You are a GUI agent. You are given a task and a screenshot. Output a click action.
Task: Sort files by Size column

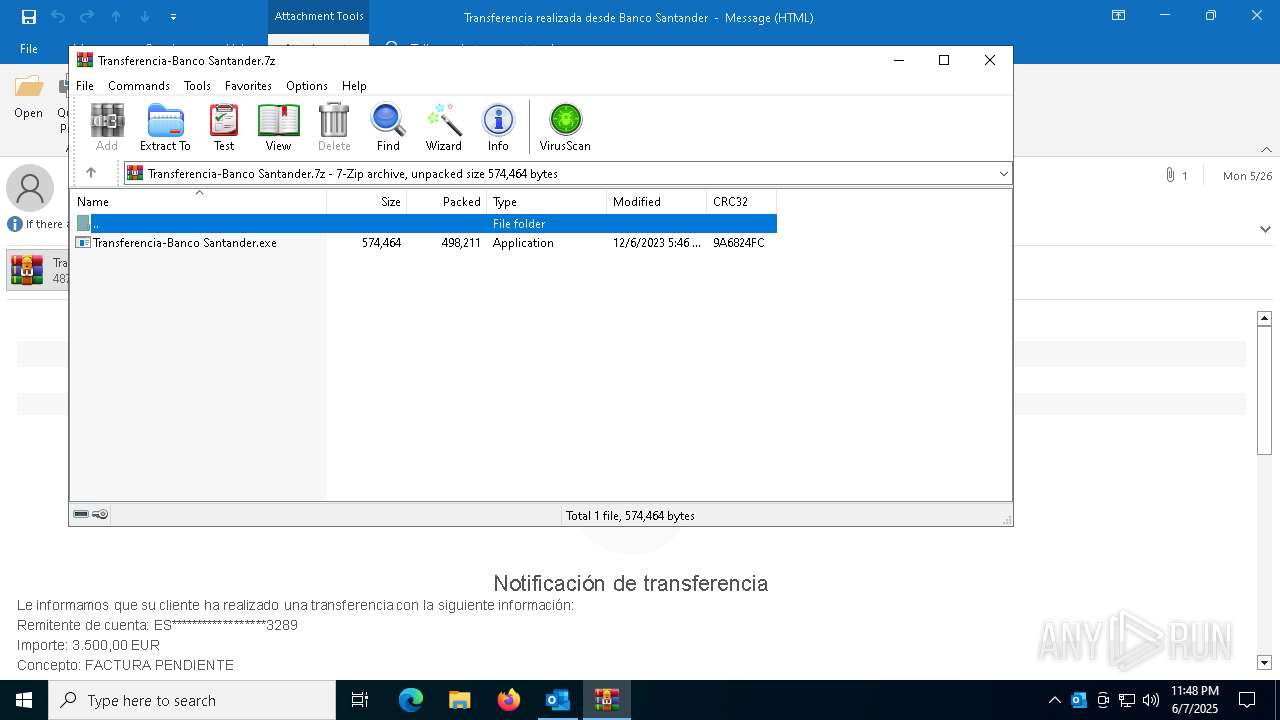click(x=366, y=201)
